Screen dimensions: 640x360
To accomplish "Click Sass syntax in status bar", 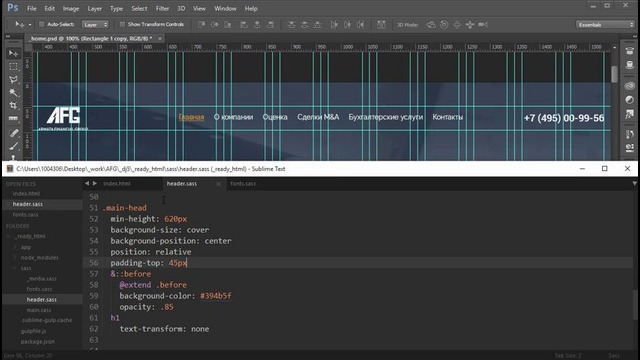I will coord(614,356).
